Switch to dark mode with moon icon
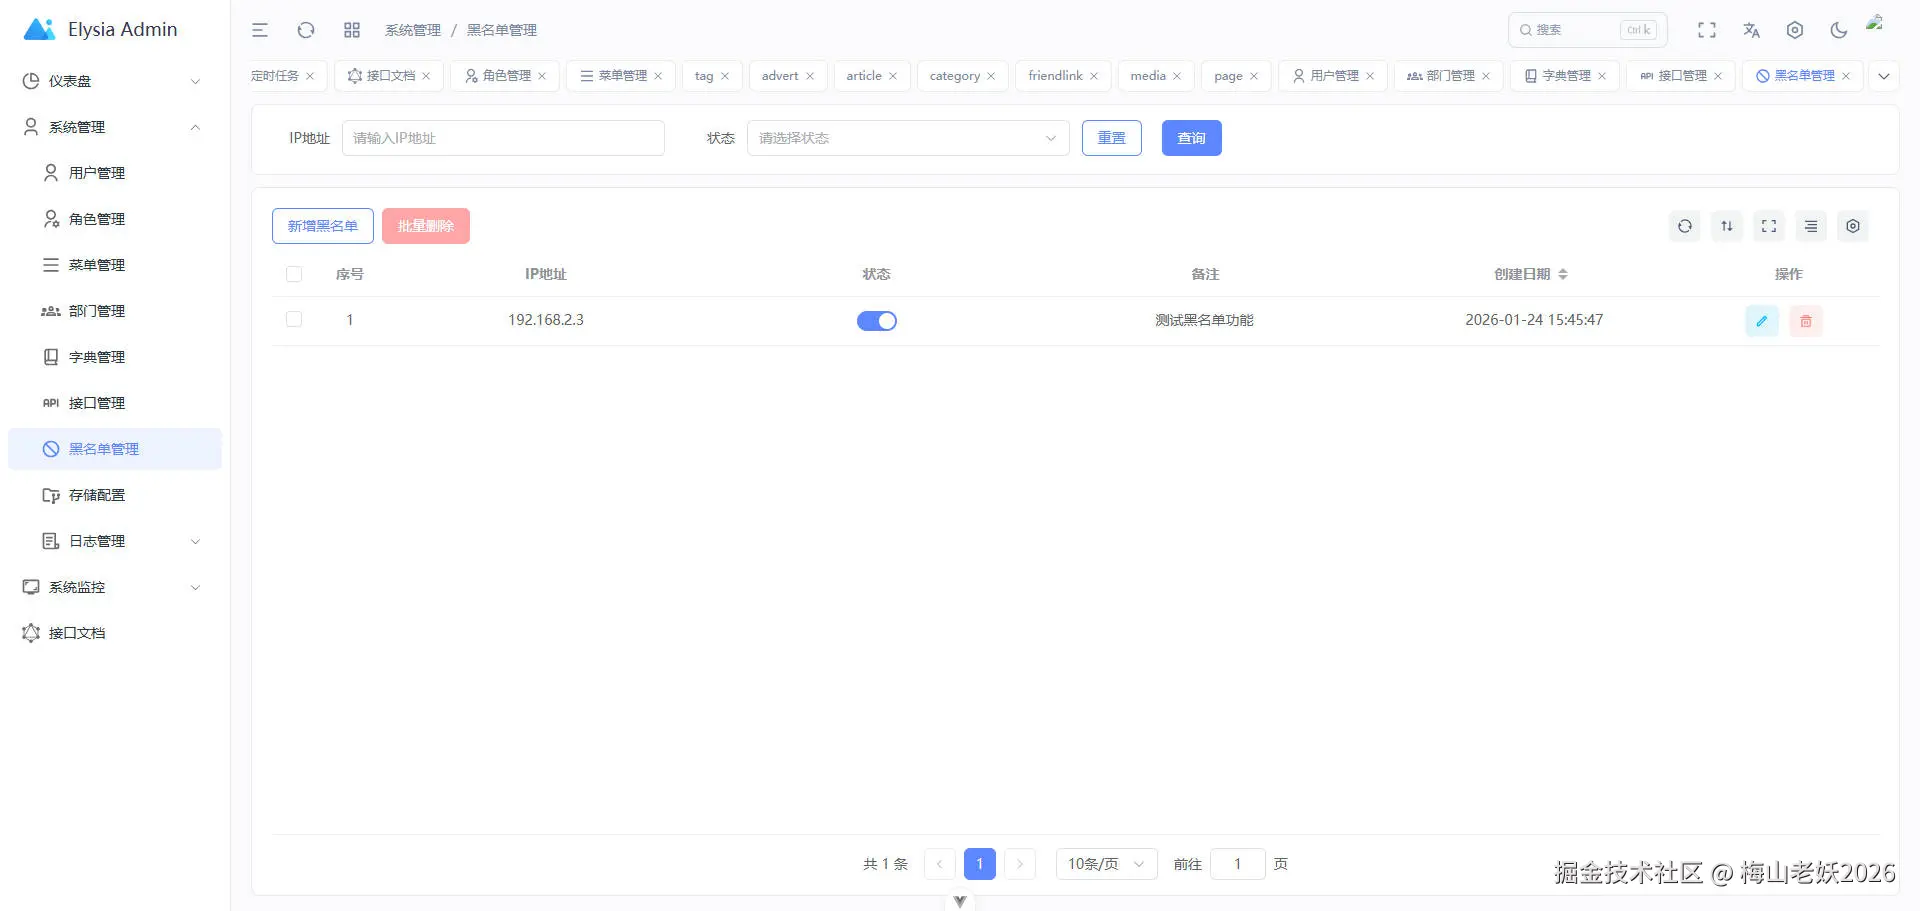 (1838, 30)
